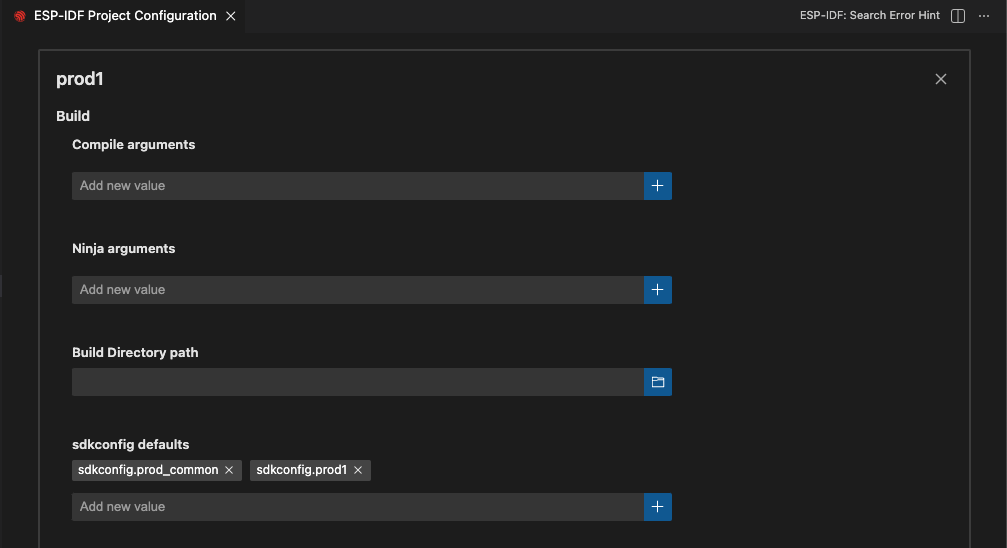
Task: Select the Build Directory path text field
Action: (357, 382)
